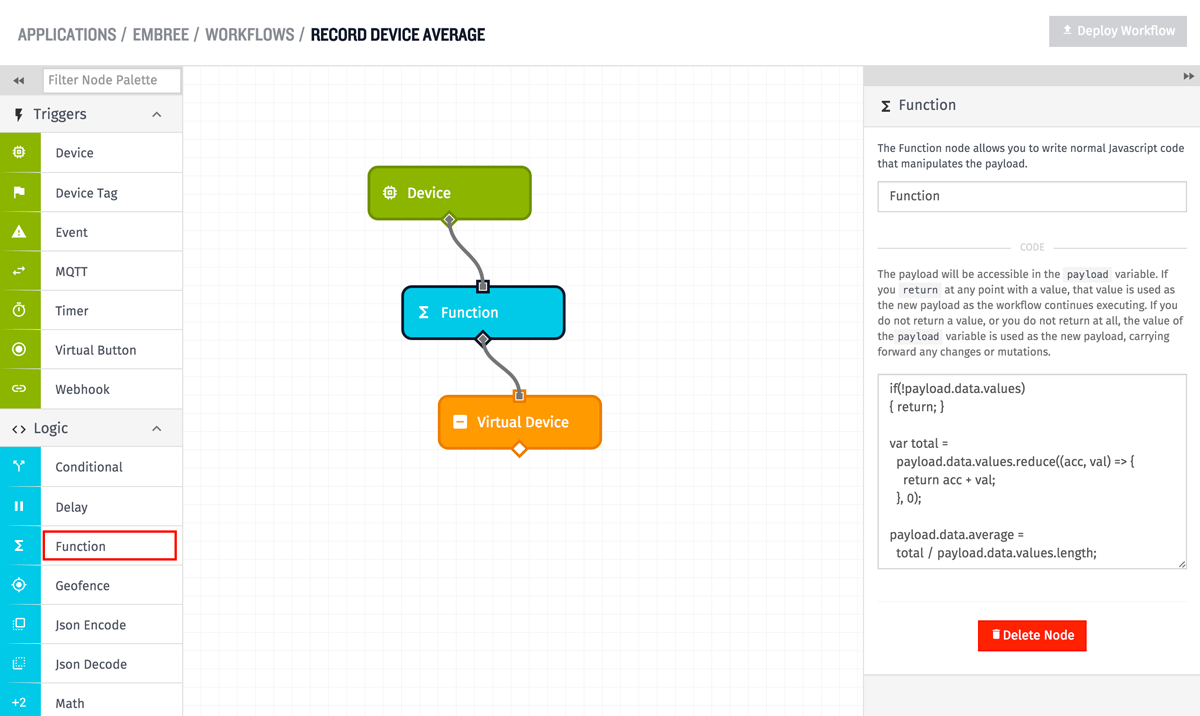Click the Function panel header title
The image size is (1200, 716).
click(x=927, y=105)
